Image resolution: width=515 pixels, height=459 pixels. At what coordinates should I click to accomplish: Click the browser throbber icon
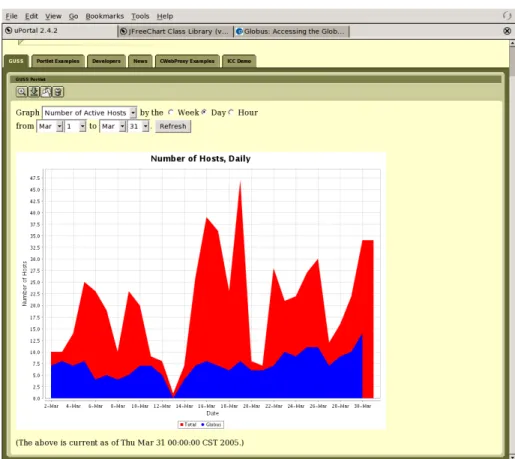click(507, 16)
